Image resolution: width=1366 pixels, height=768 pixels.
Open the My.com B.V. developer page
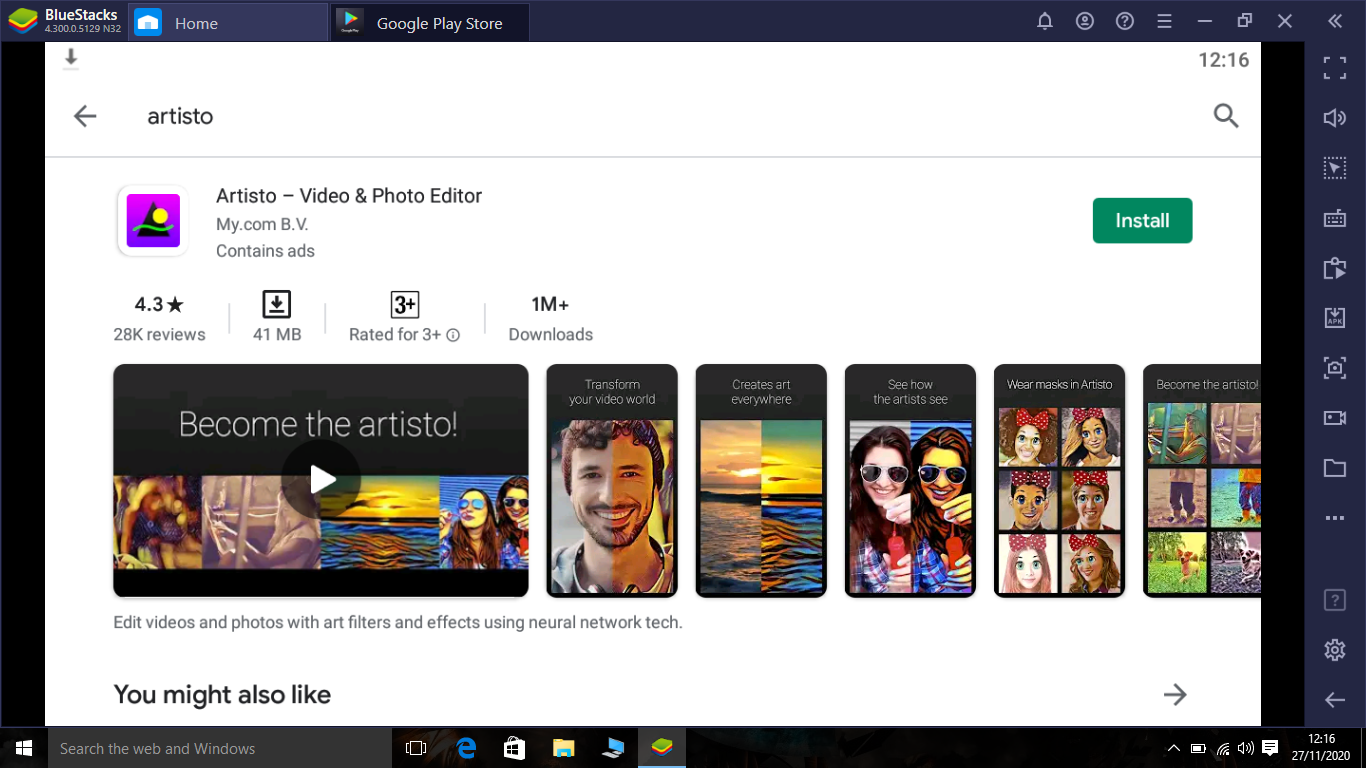click(262, 225)
